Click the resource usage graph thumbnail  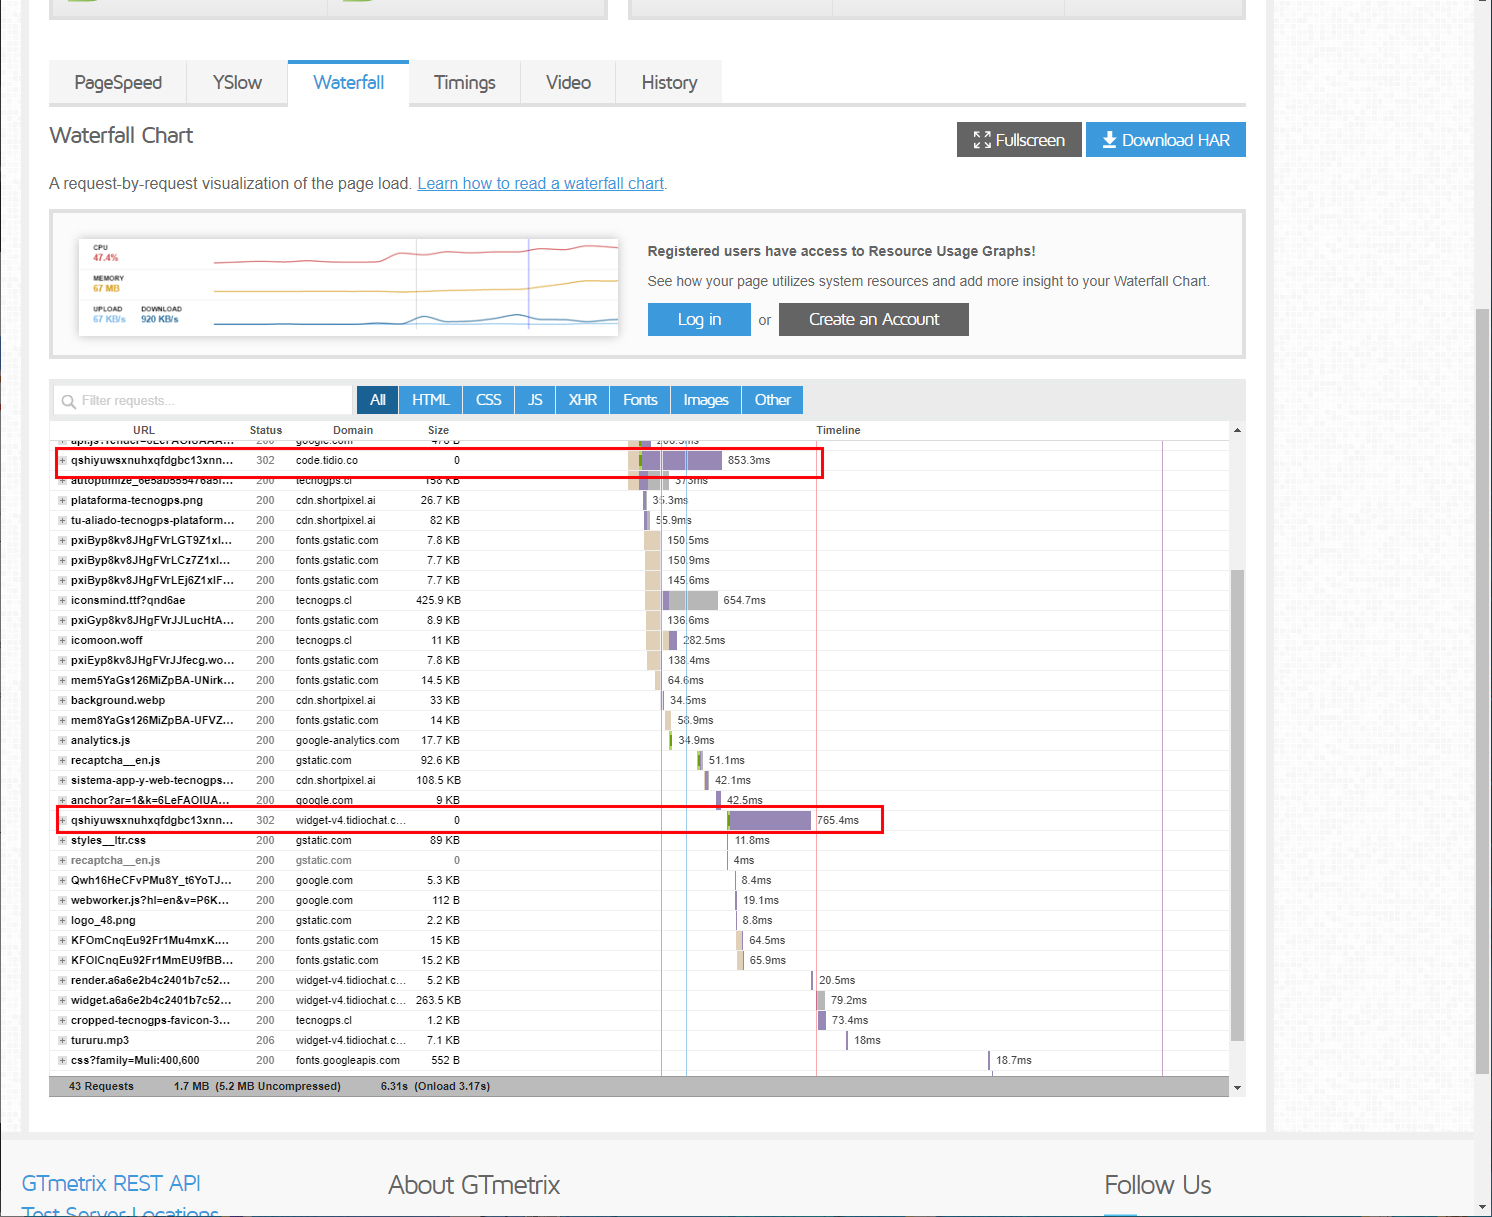[349, 286]
